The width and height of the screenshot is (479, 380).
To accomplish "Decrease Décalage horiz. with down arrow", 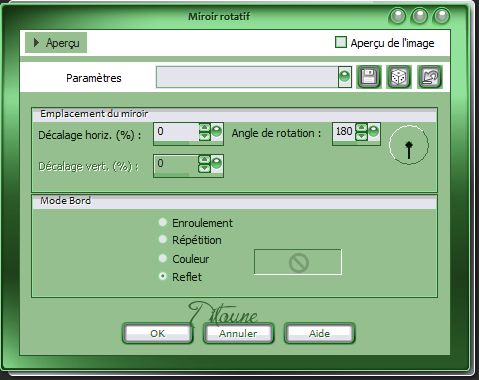I will tap(204, 136).
